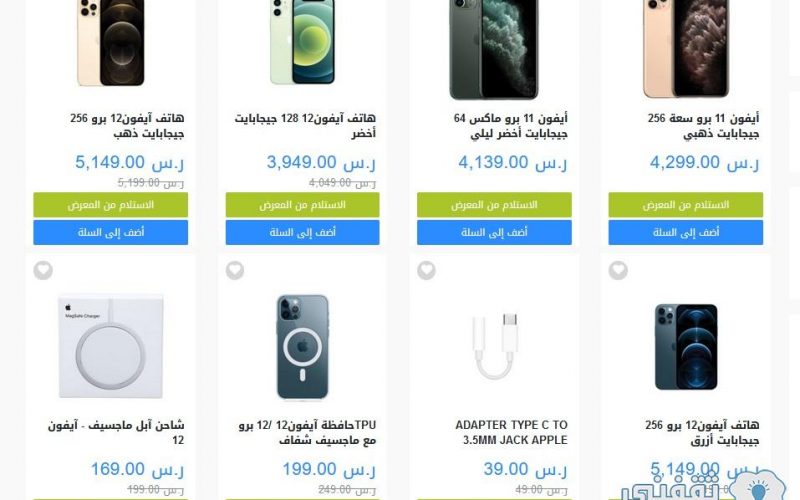
Task: Open ADAPTER TYPE C TO 3.5MM JACK title
Action: 511,432
